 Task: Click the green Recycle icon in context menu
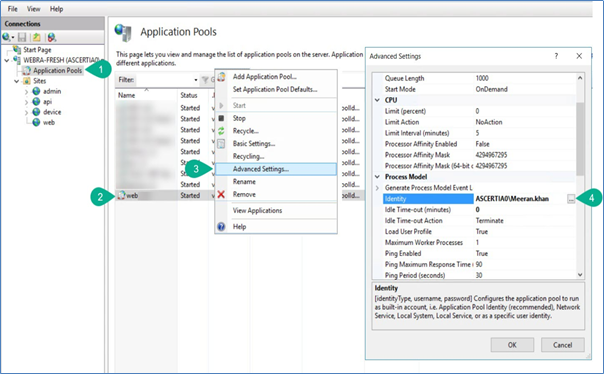click(x=221, y=131)
